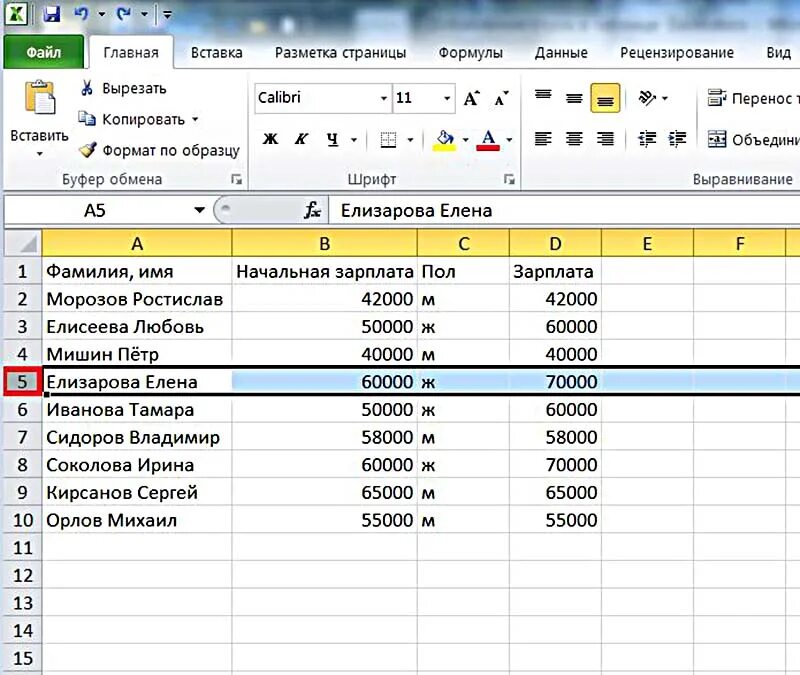Click the Вставить paste clipboard icon
Viewport: 800px width, 675px height.
[39, 97]
